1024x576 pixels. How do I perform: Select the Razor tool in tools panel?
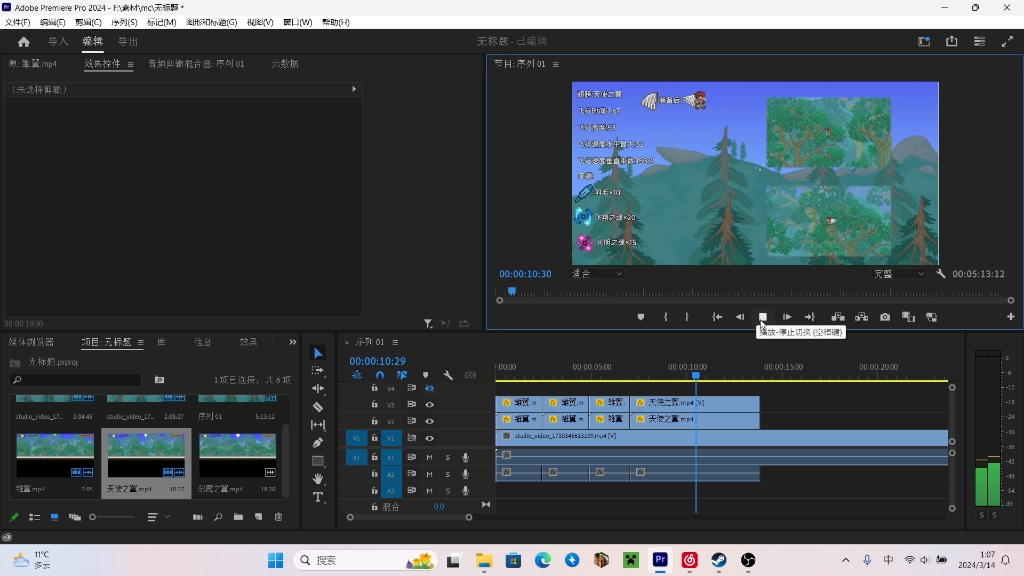point(318,407)
